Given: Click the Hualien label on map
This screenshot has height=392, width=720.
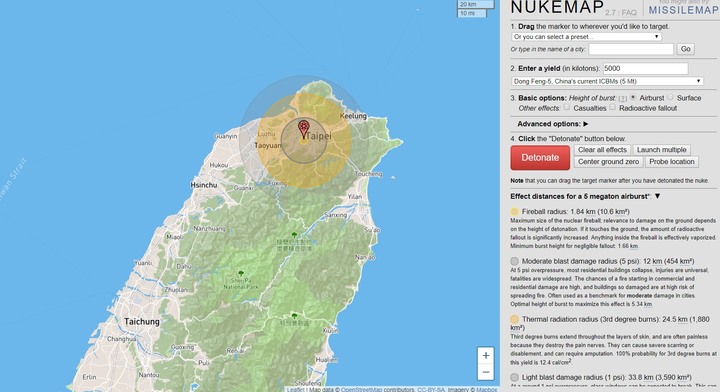Looking at the screenshot, I should (326, 360).
